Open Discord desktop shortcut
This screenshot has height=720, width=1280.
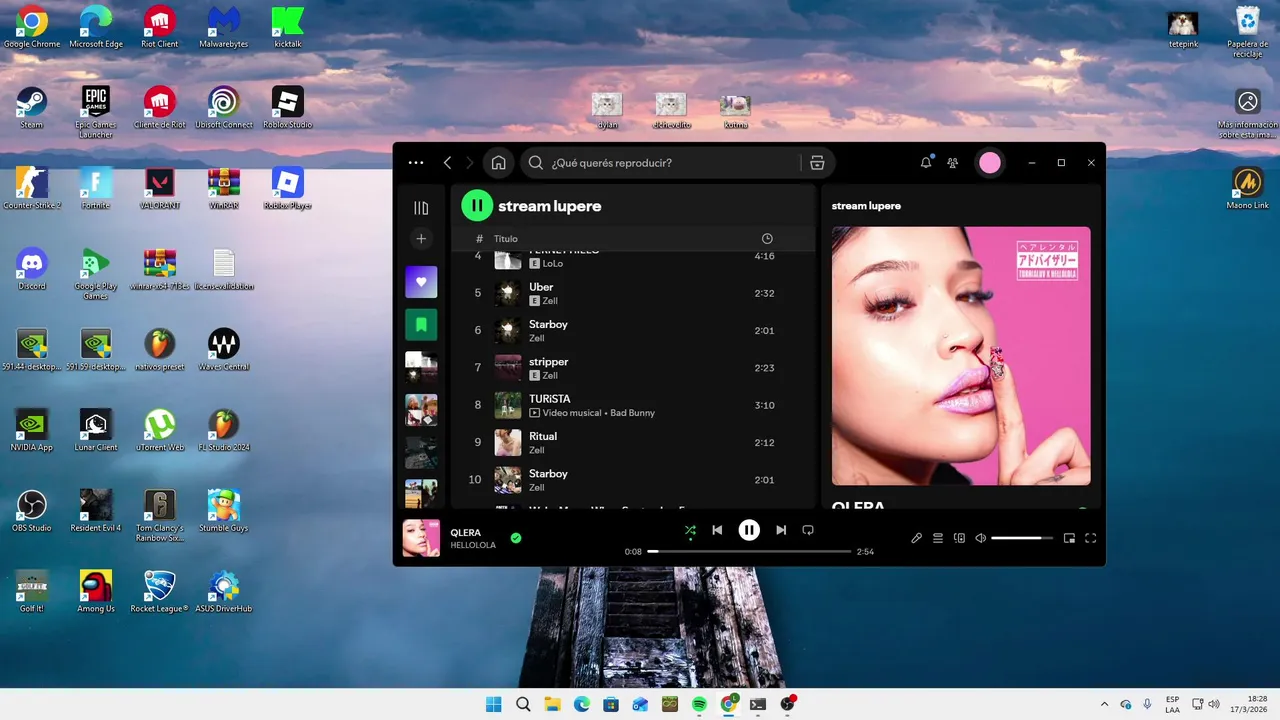pos(31,270)
